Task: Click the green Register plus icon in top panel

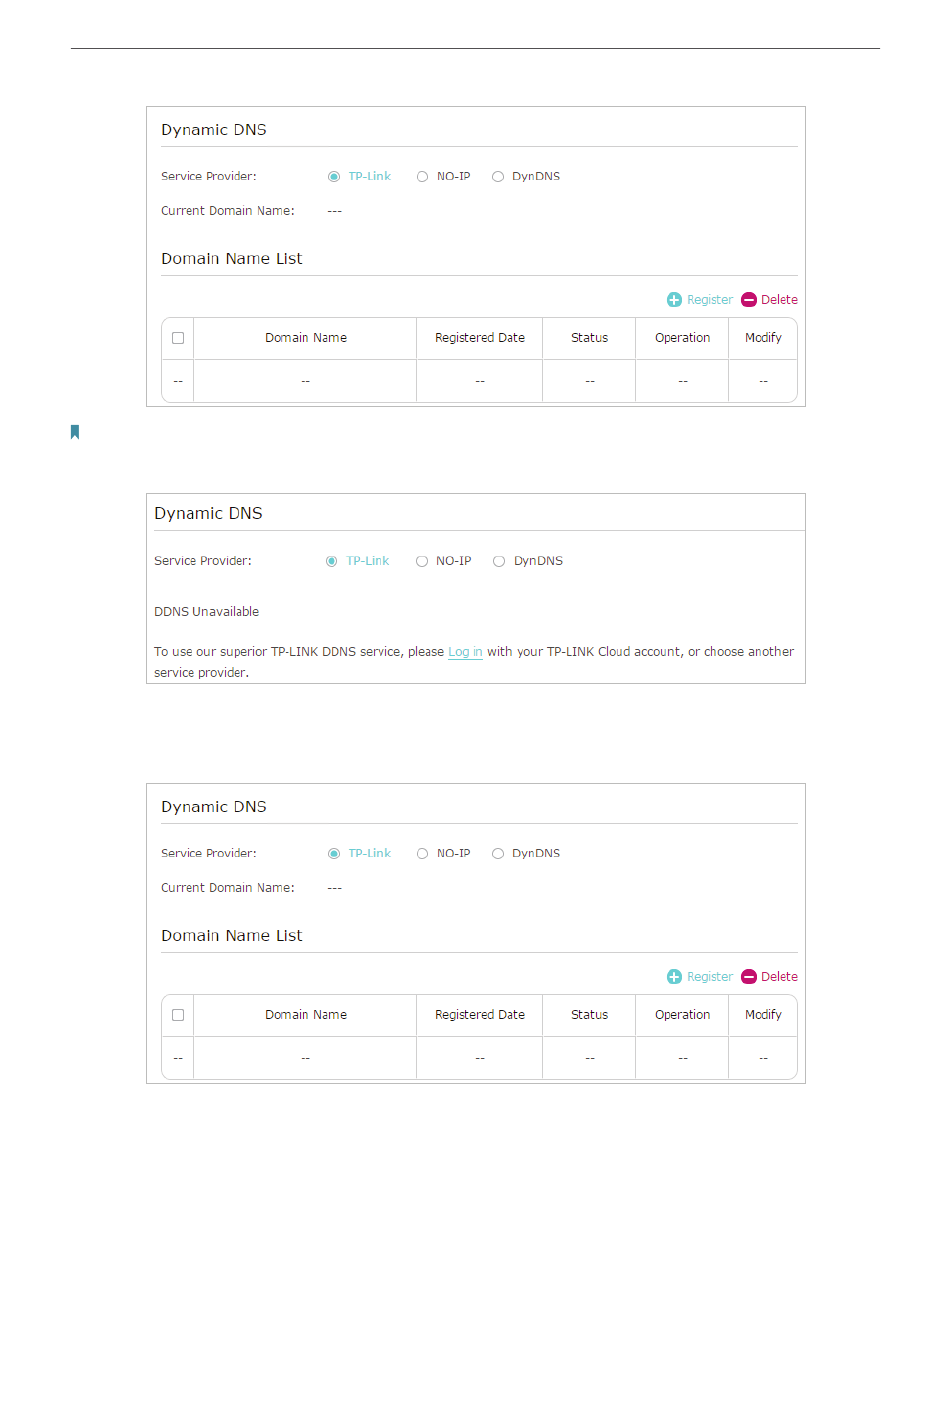Action: pos(674,300)
